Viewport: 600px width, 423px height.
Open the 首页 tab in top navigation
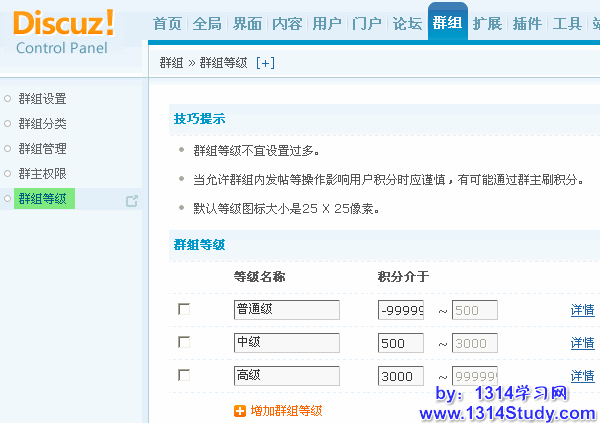[167, 23]
